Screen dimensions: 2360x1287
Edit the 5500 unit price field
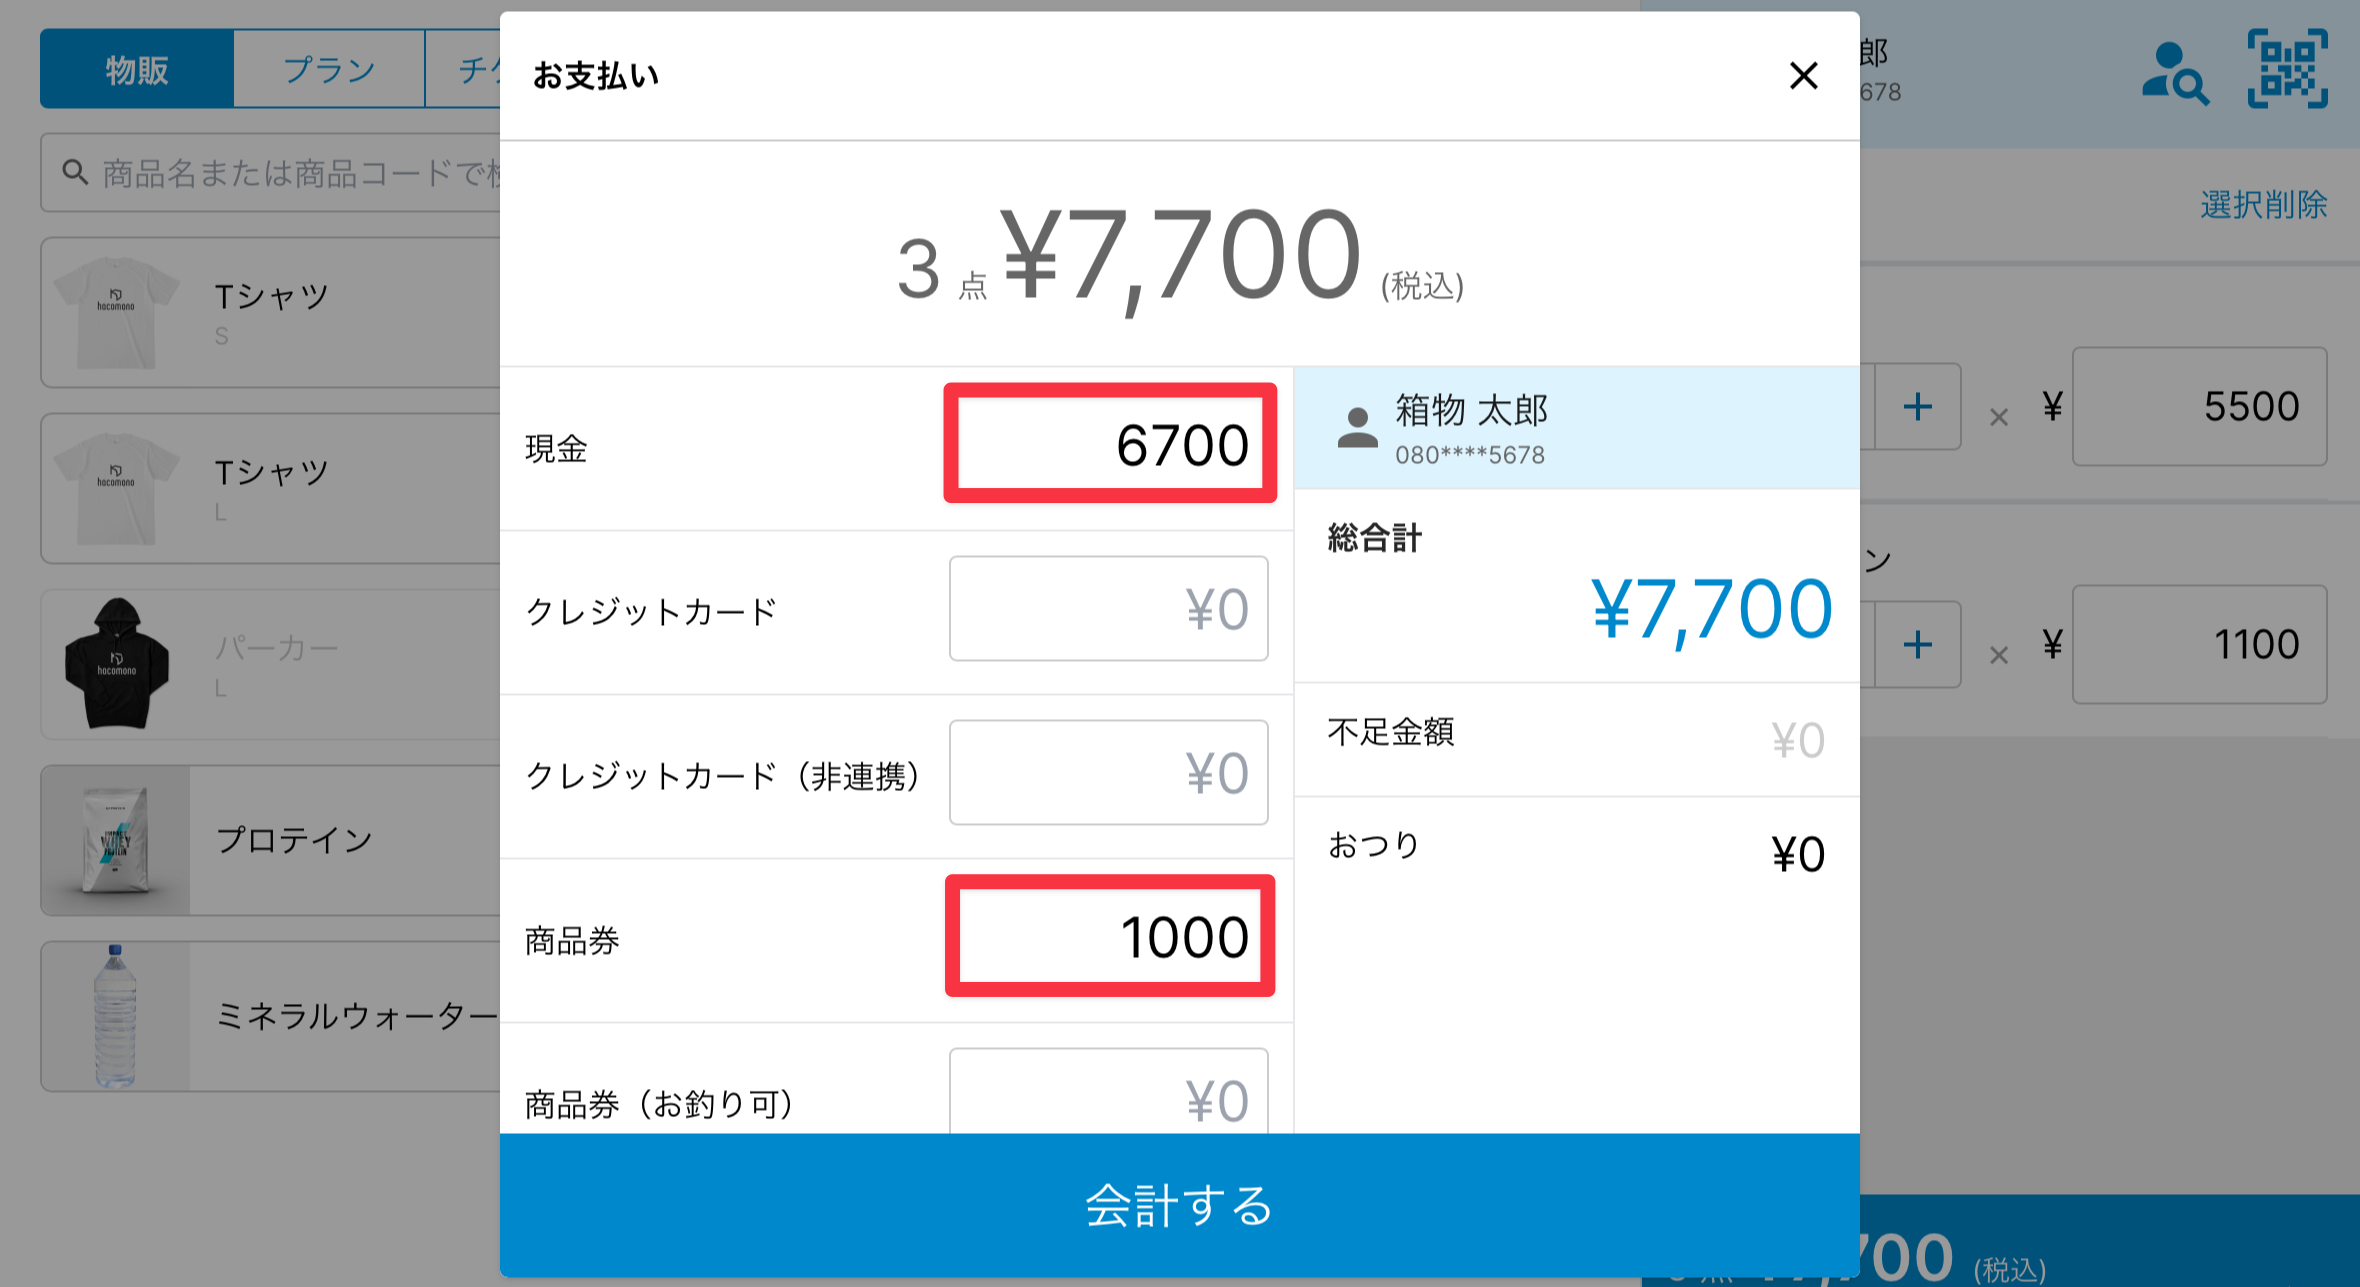pos(2199,406)
